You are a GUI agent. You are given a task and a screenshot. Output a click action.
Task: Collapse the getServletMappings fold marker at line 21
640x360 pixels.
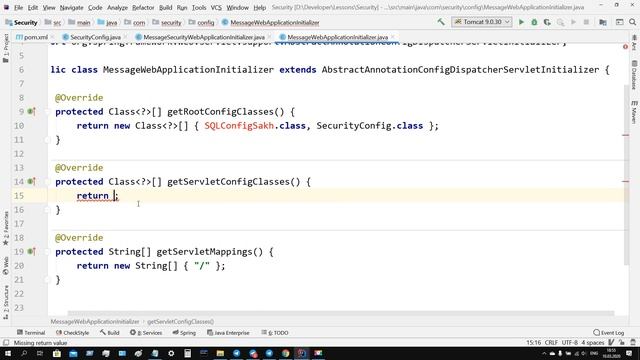point(47,280)
